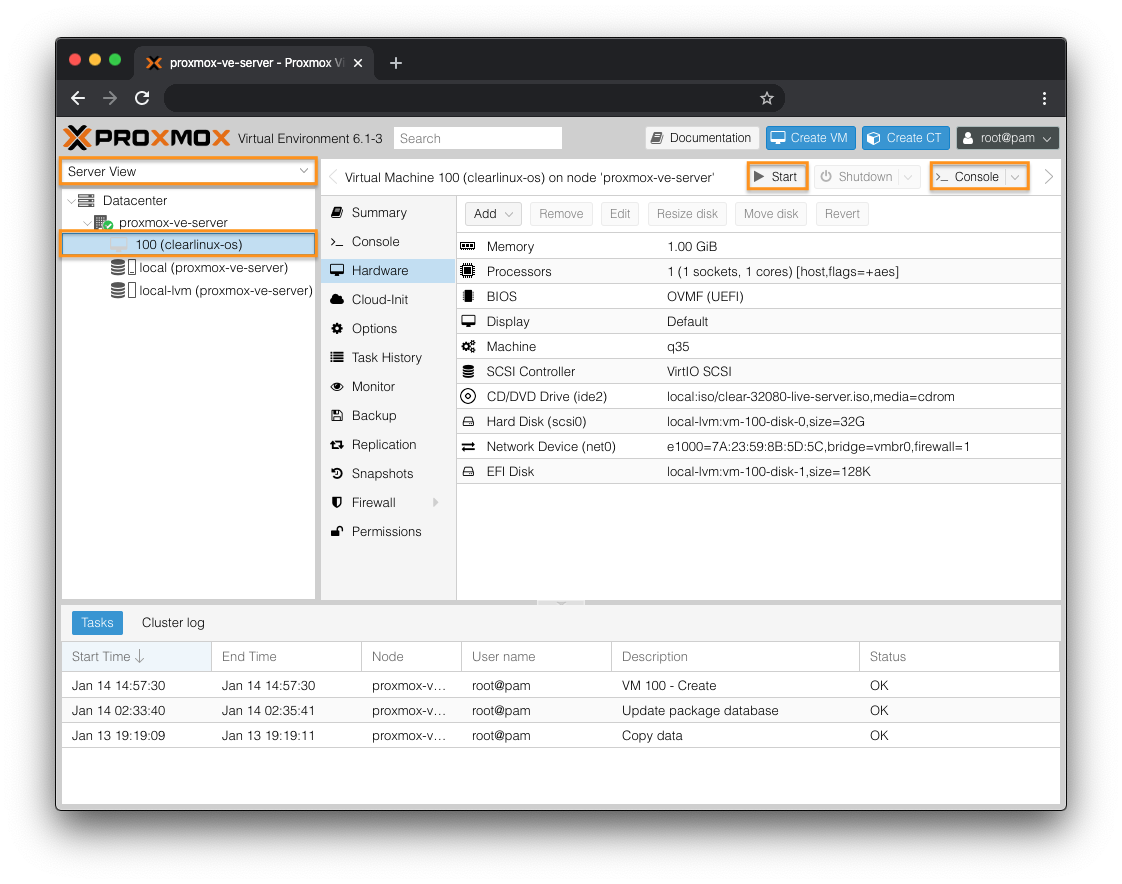Open Documentation
Viewport: 1122px width, 884px height.
[702, 138]
